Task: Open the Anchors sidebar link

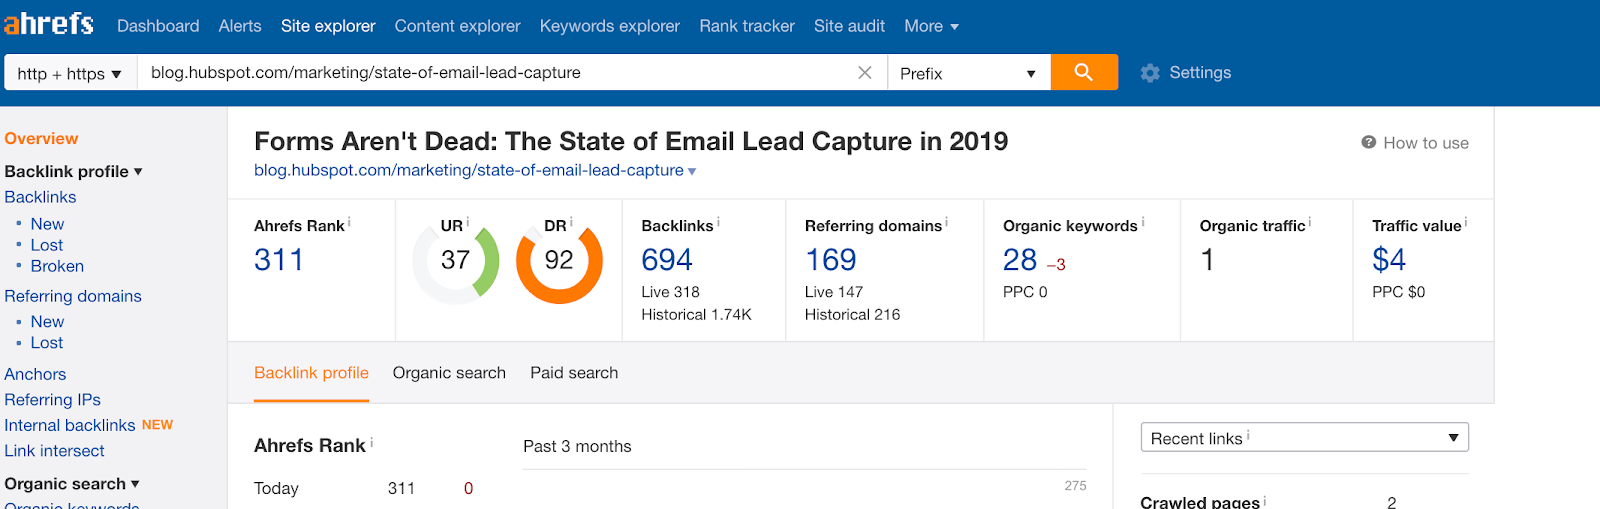Action: 35,374
